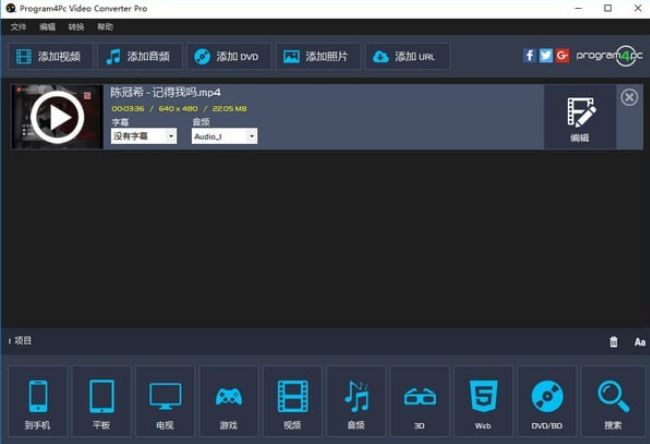Click the app icon in title bar

[11, 8]
